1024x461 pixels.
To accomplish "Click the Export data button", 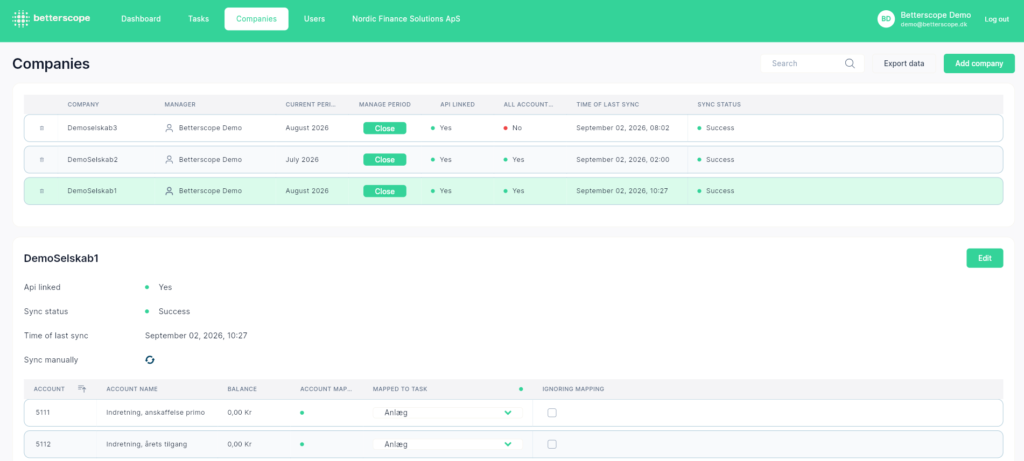I will tap(904, 63).
